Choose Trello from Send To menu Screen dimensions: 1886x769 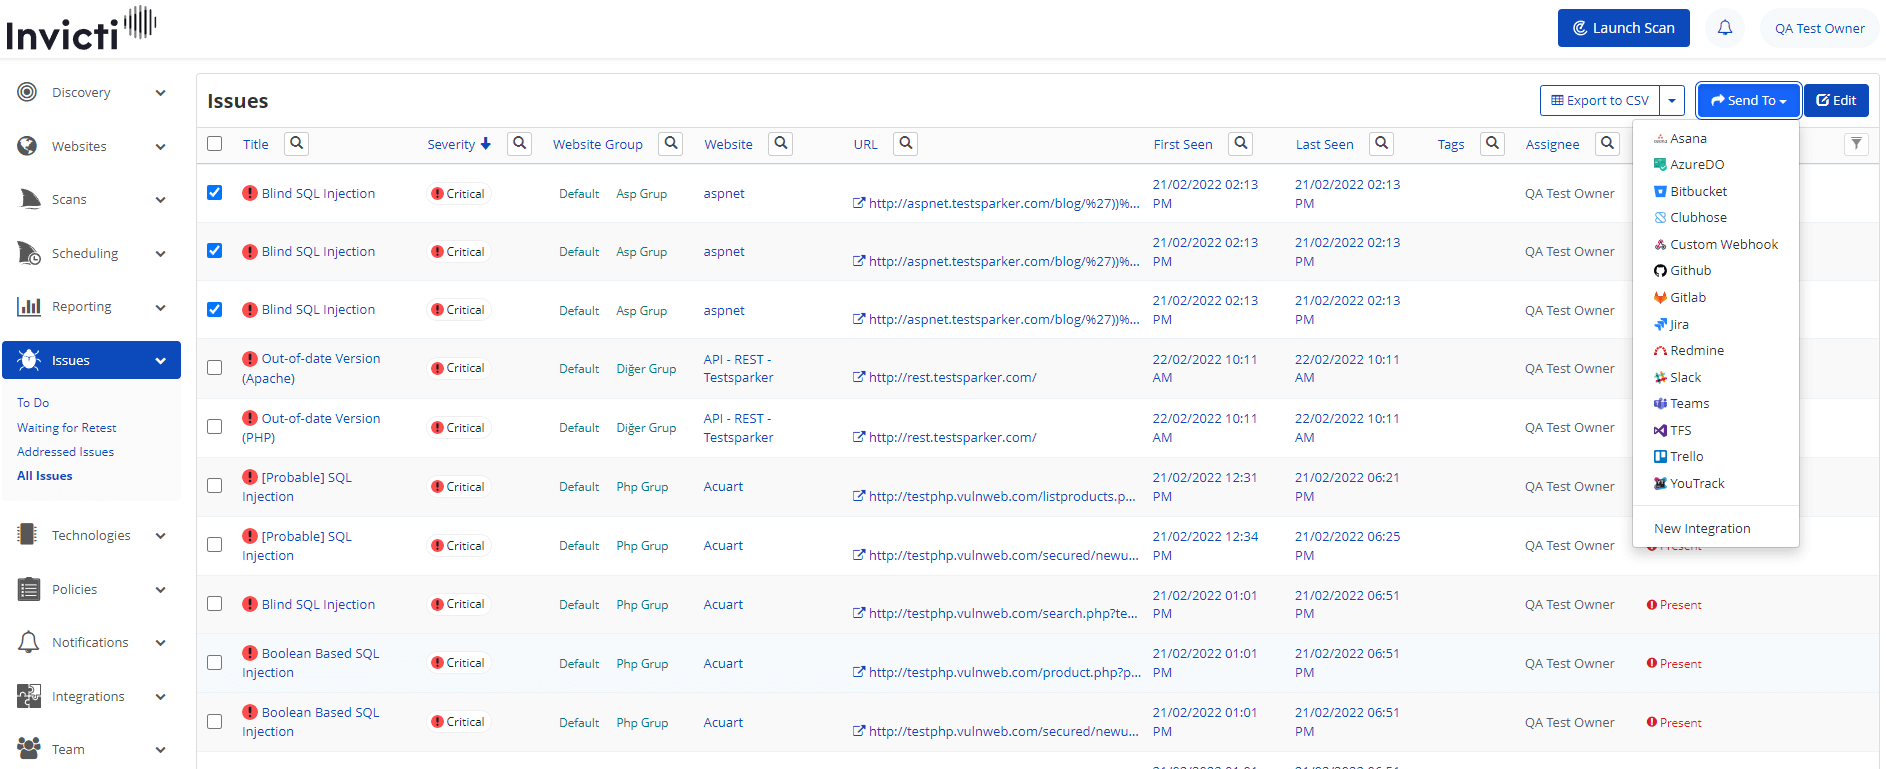pos(1679,456)
